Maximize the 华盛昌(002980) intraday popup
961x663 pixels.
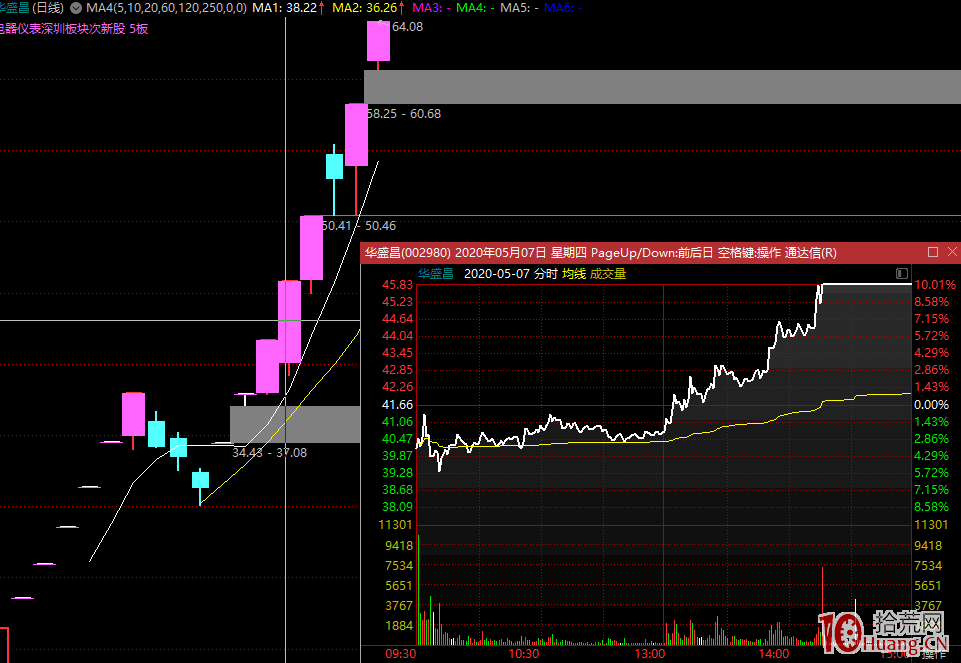click(x=933, y=252)
